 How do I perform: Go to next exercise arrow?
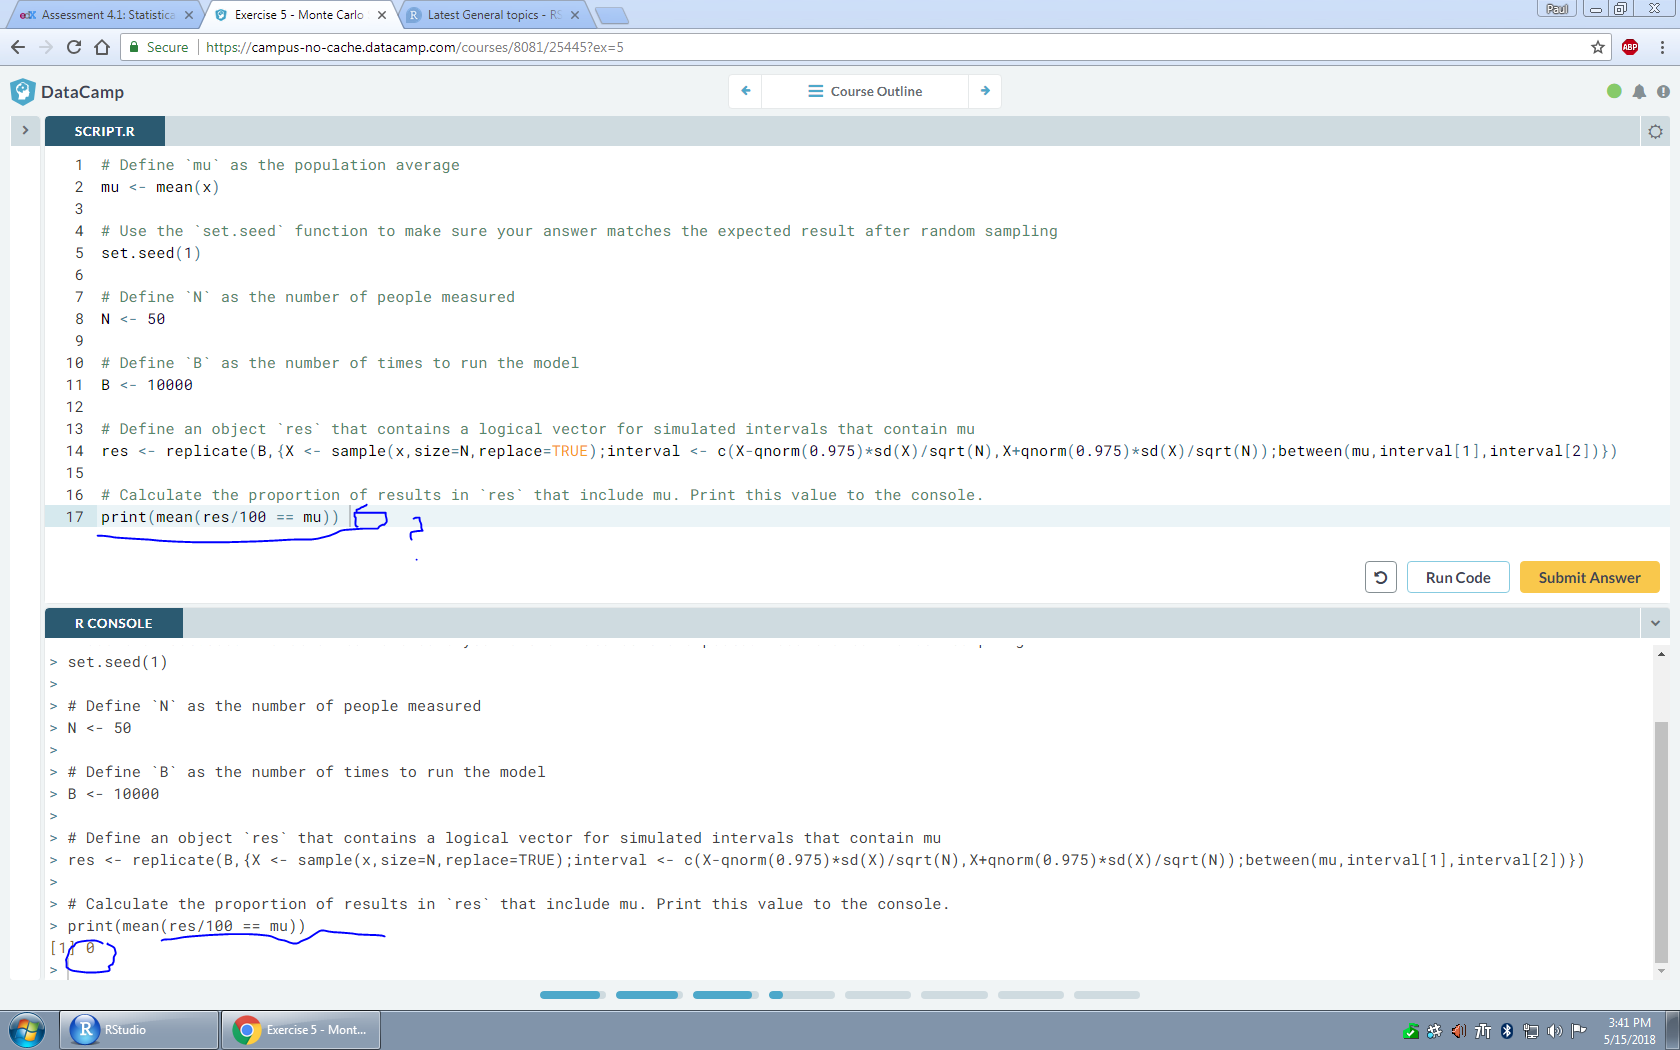coord(985,91)
